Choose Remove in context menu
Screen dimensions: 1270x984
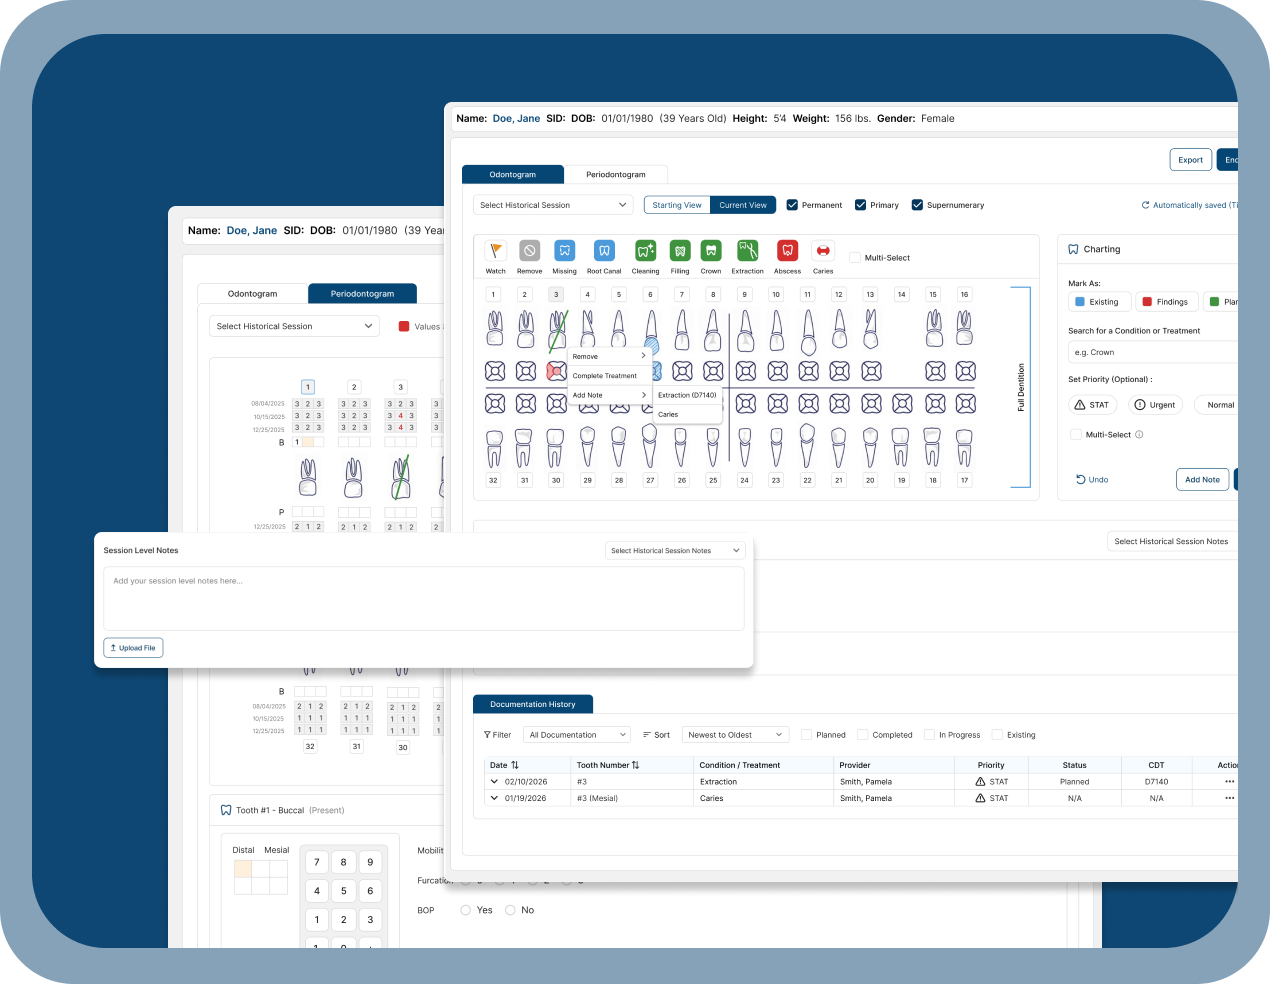609,356
